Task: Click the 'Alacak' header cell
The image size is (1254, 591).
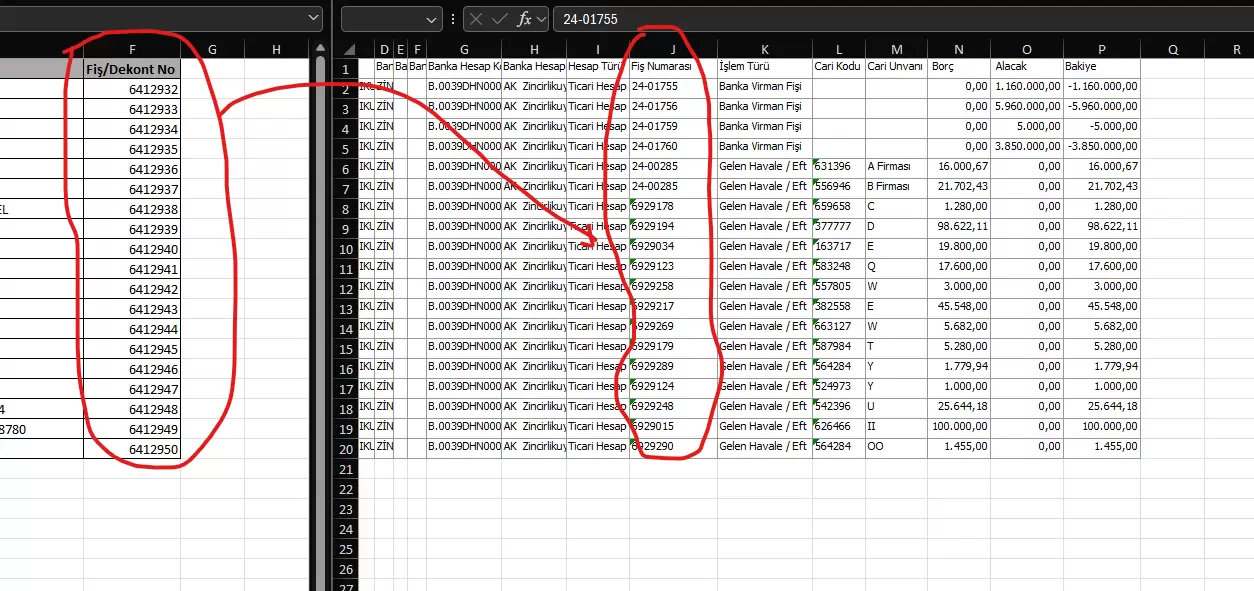Action: tap(1027, 67)
